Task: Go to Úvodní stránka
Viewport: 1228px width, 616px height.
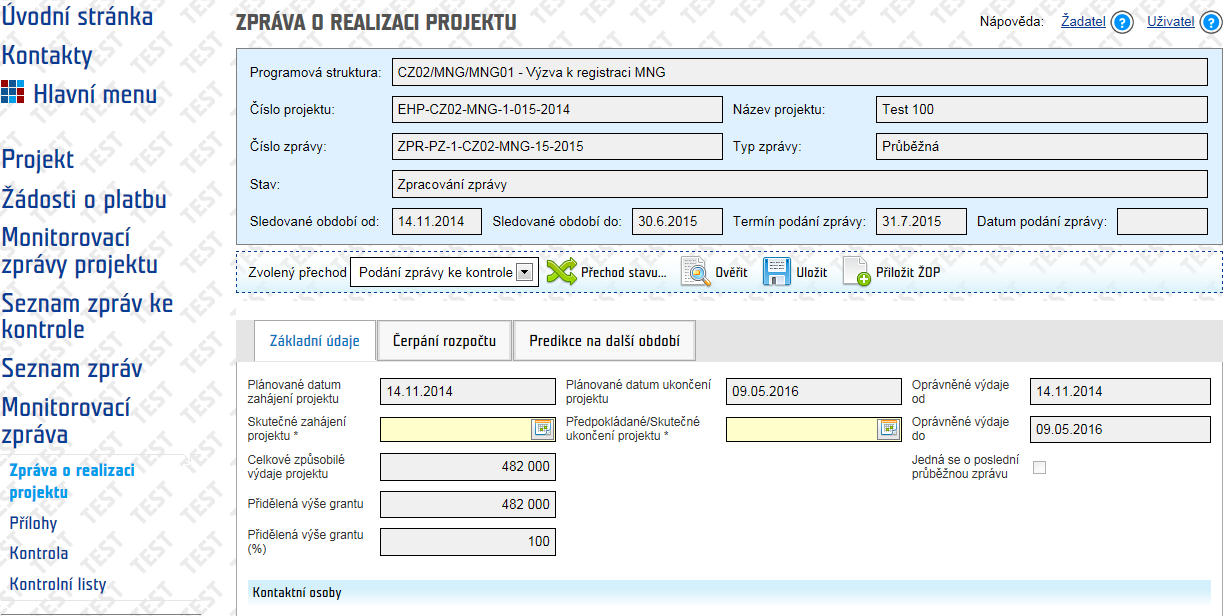Action: [x=77, y=16]
